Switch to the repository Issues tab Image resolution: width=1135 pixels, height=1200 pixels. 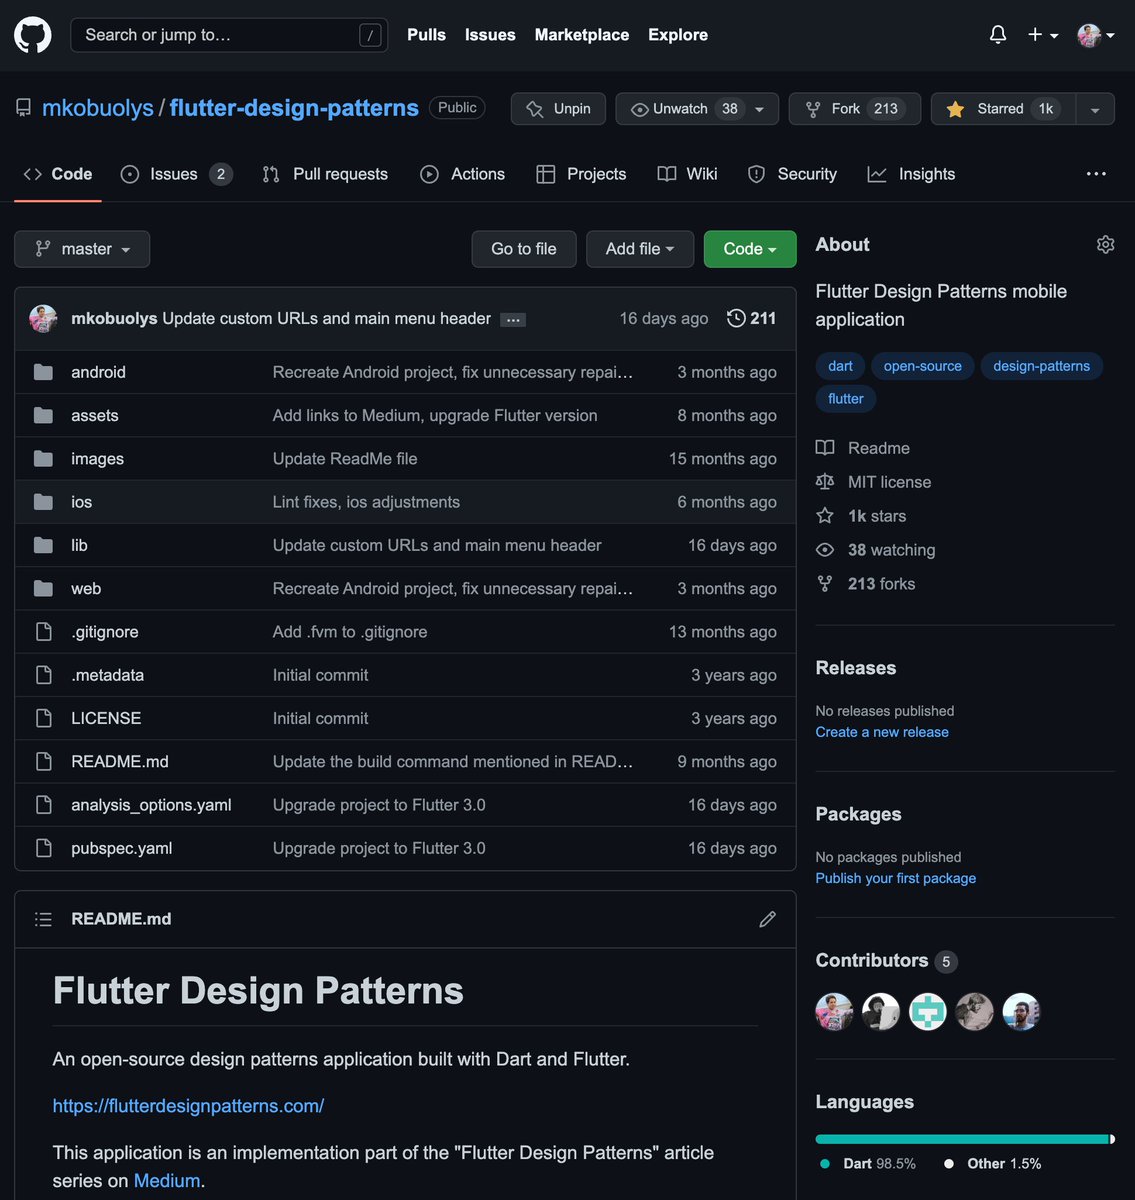(176, 174)
